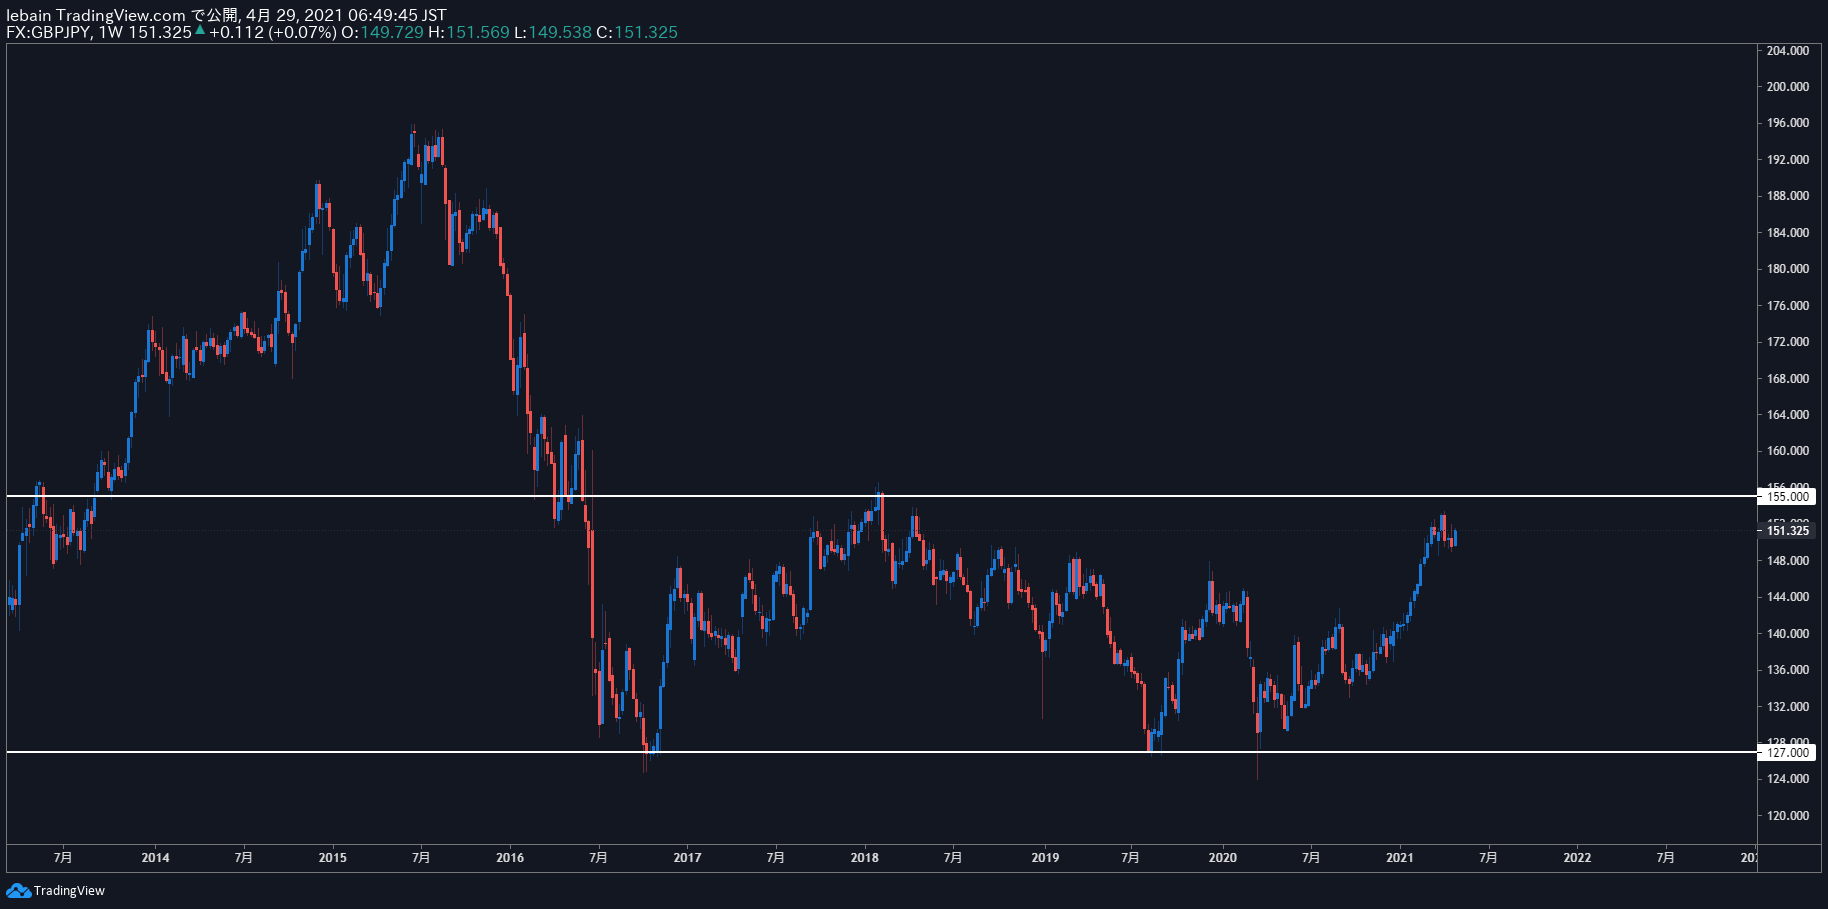Click the lebain author name in header

(28, 15)
